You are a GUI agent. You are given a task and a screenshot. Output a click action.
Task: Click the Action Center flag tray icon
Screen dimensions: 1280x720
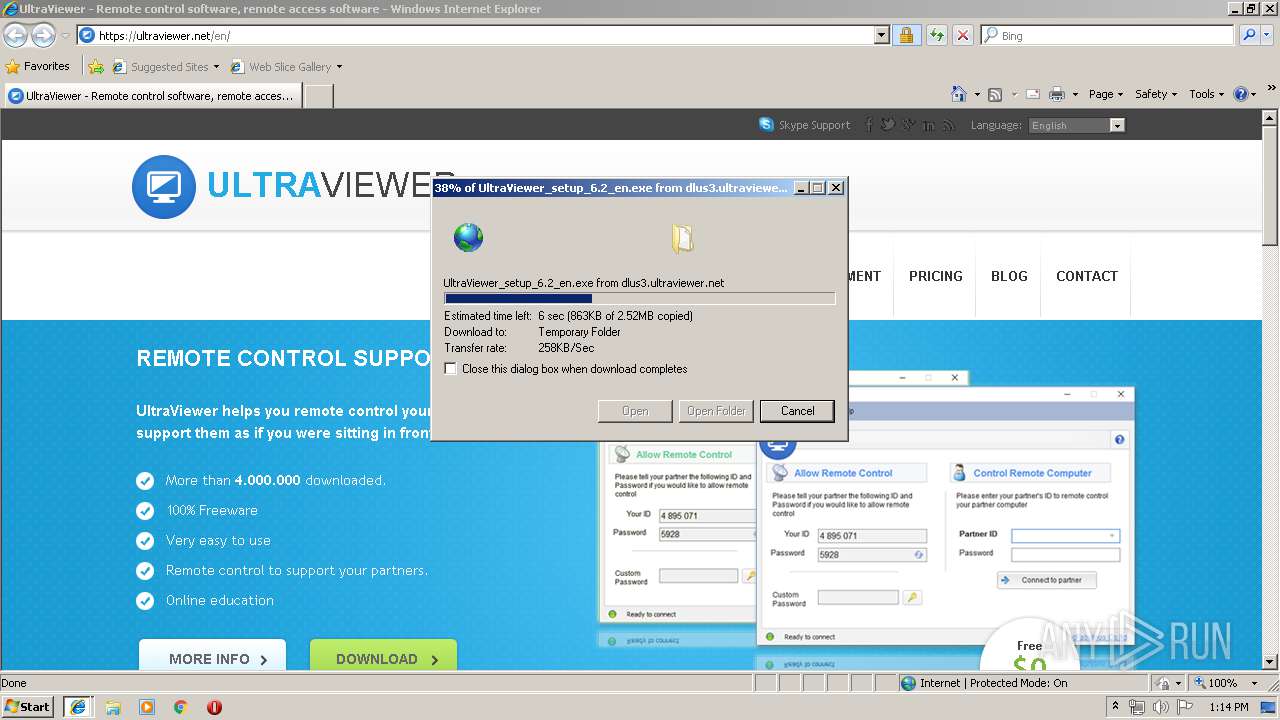point(1185,707)
